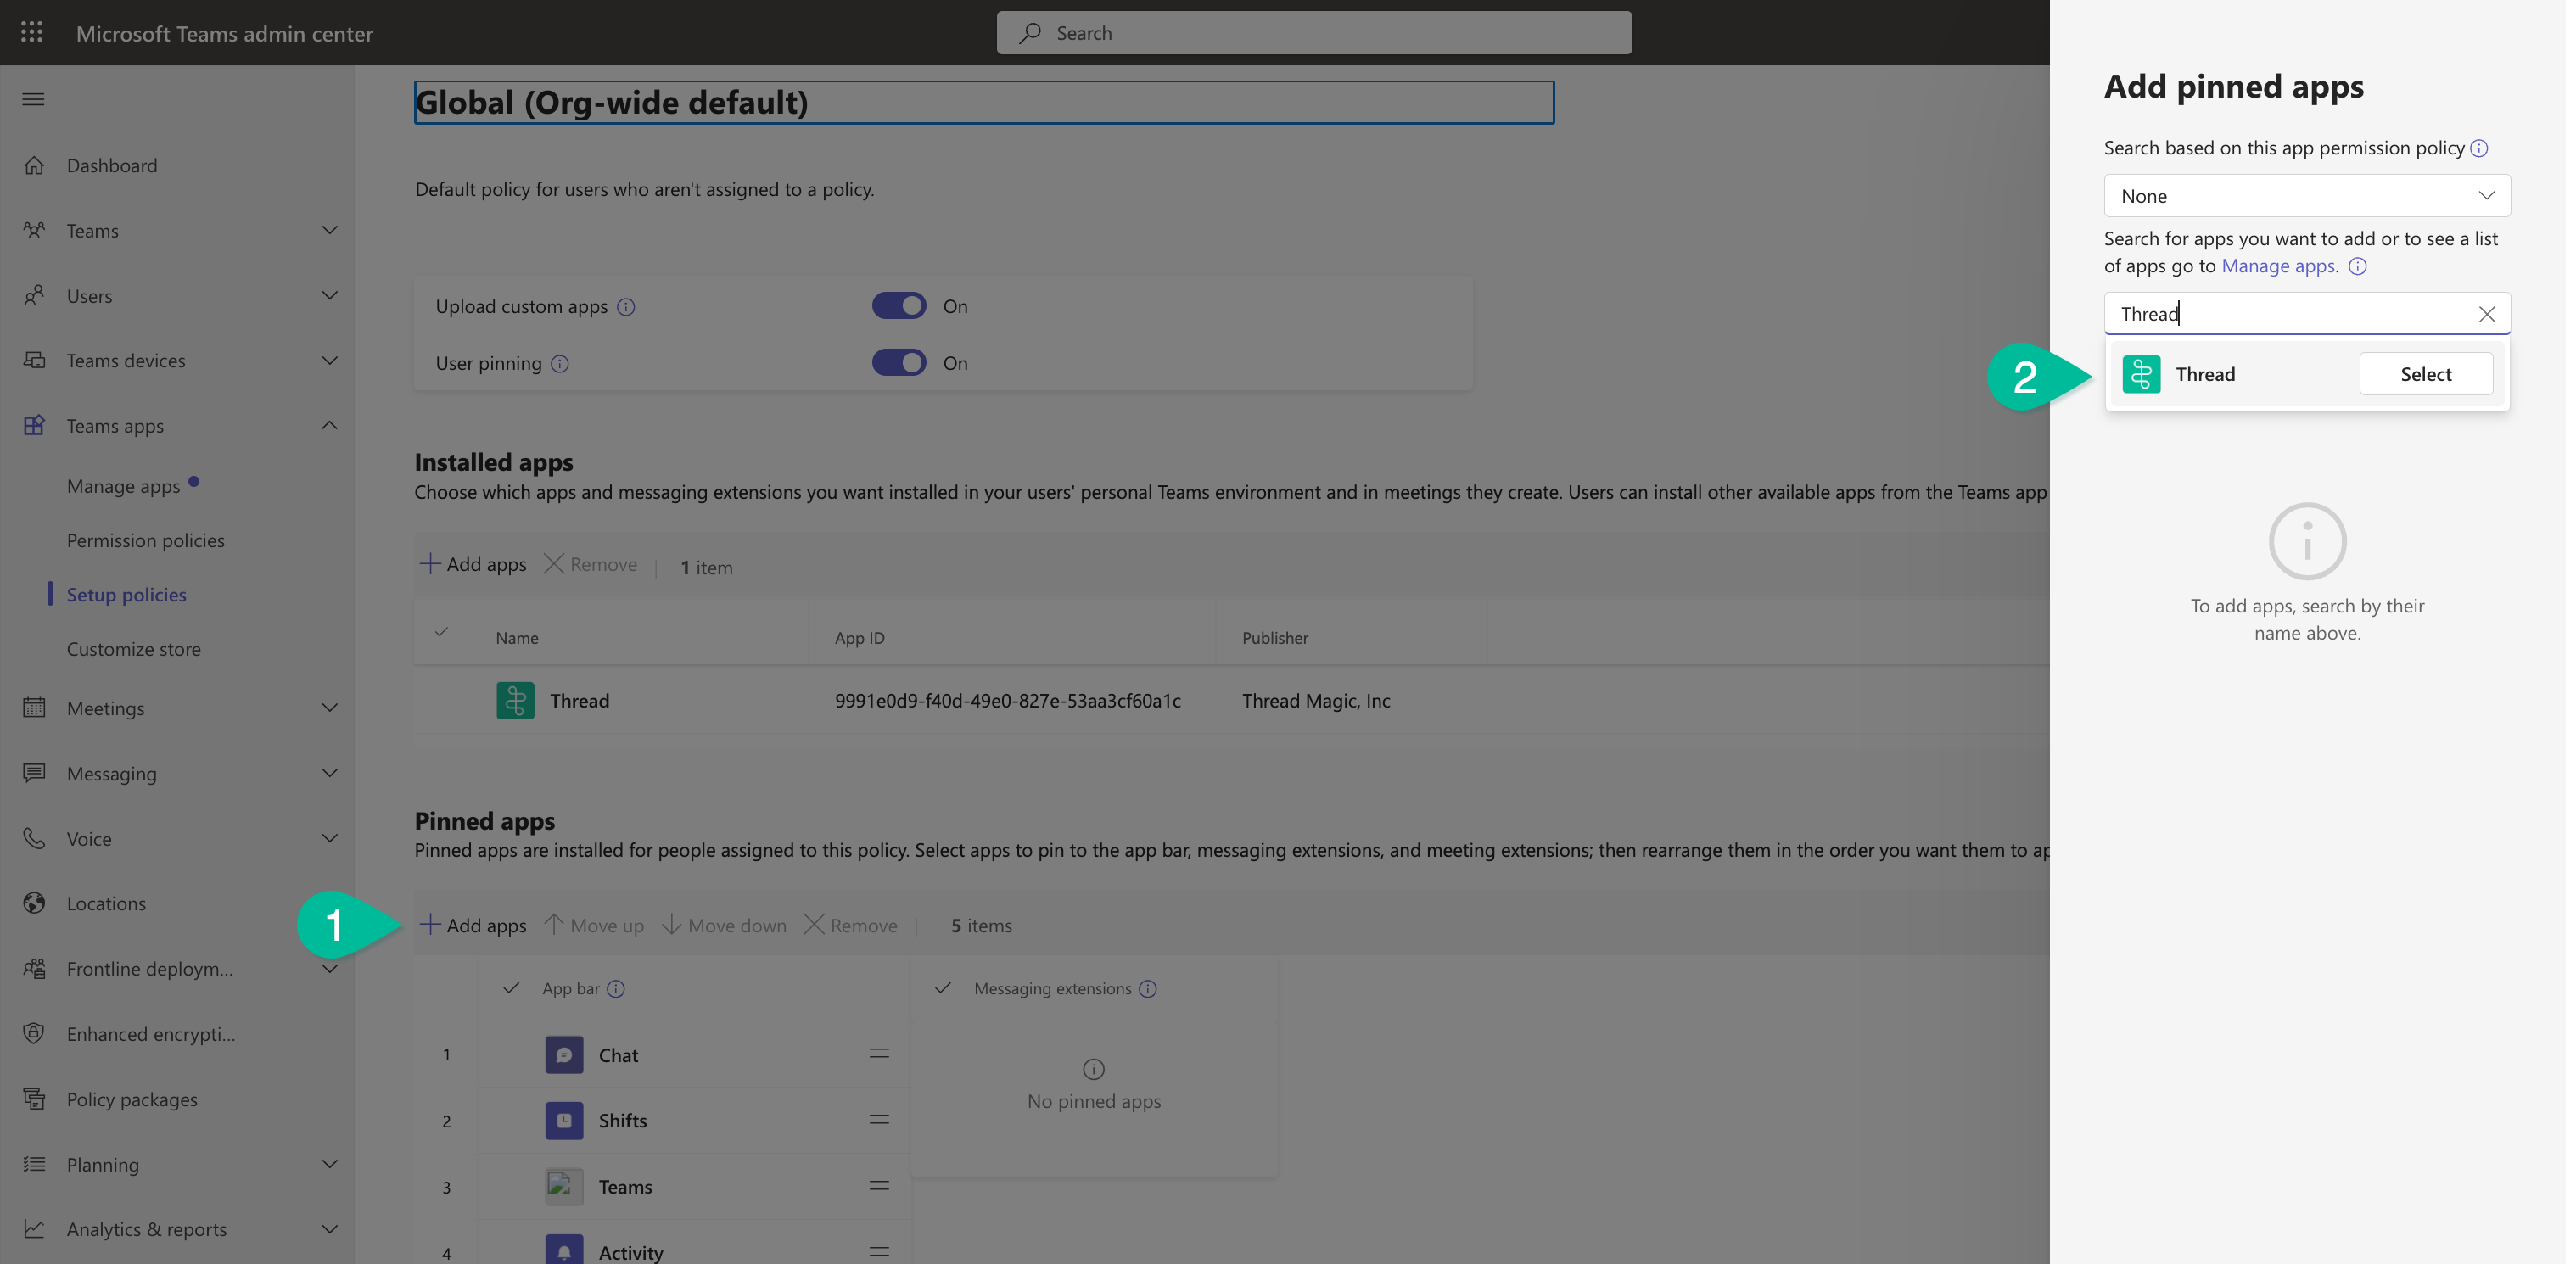Click info icon after Manage apps link
This screenshot has width=2576, height=1264.
point(2358,266)
